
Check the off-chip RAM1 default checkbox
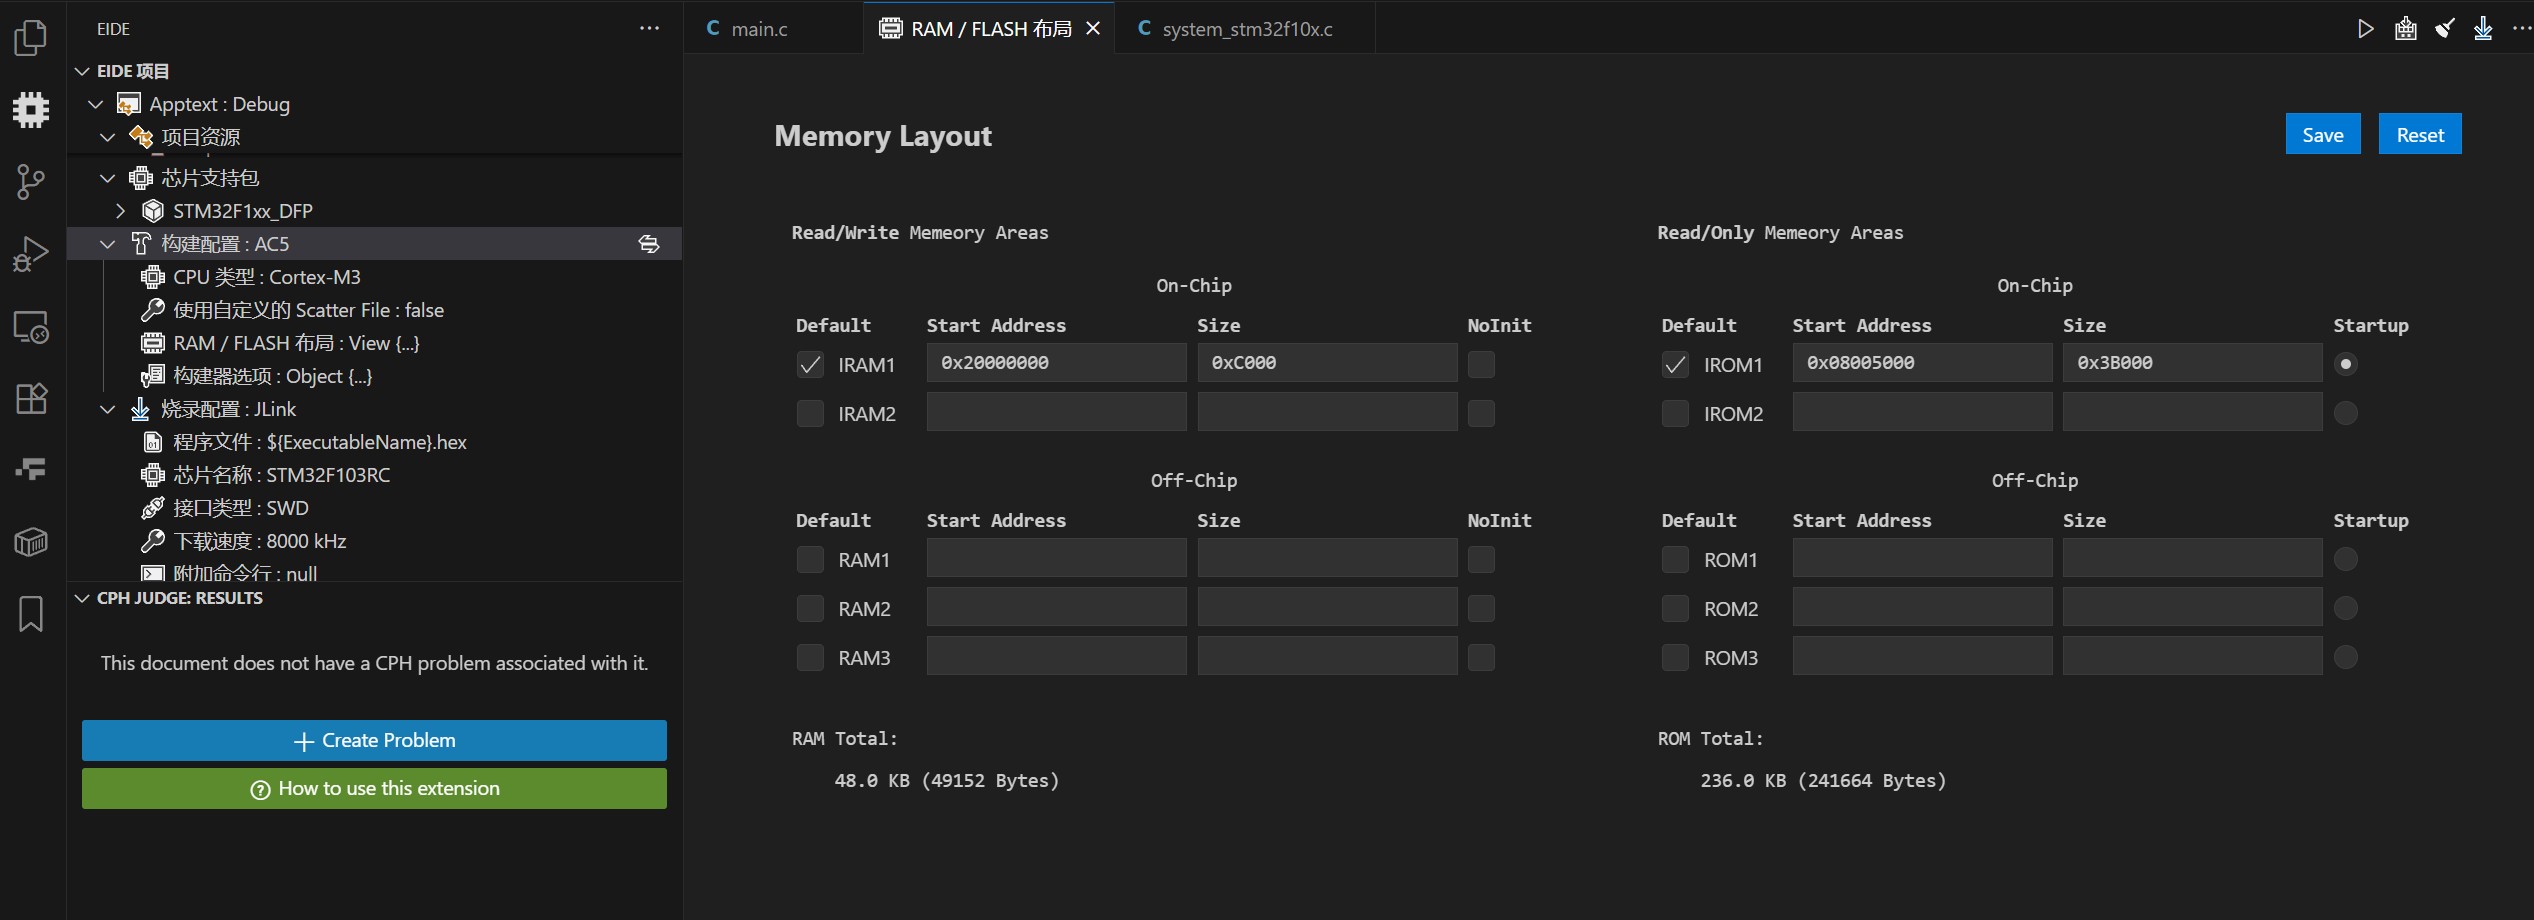point(810,560)
